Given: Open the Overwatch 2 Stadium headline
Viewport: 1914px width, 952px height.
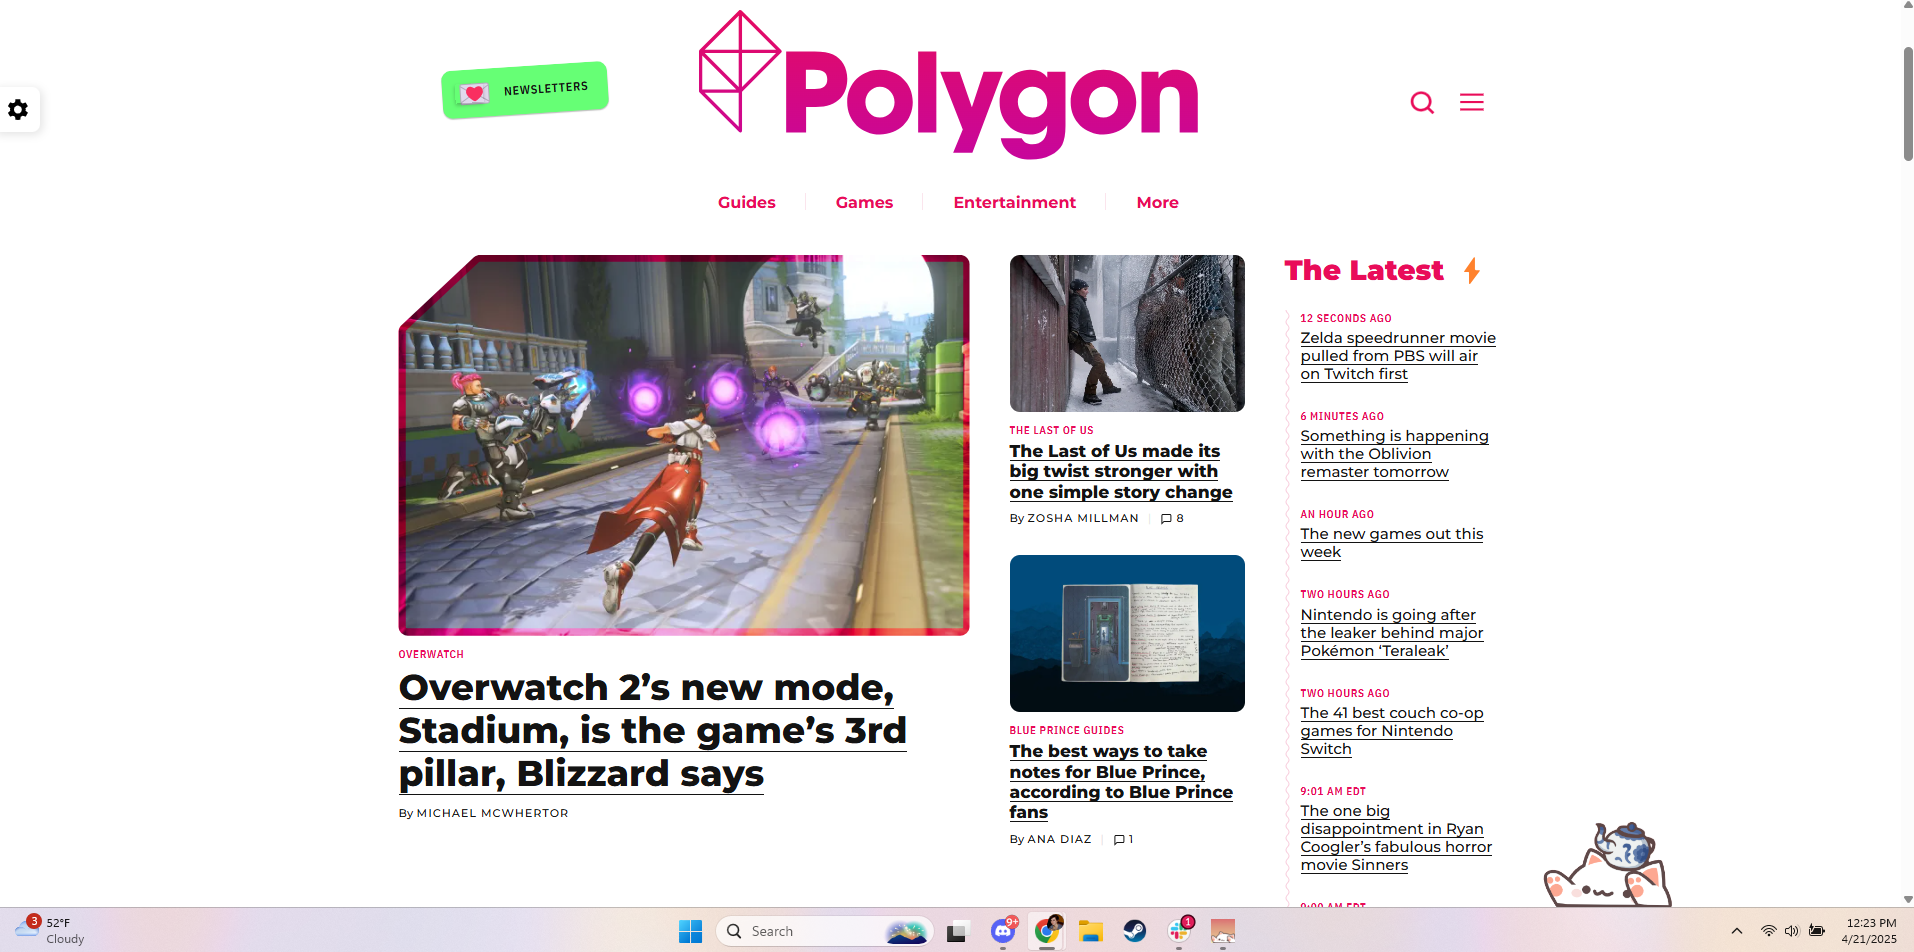Looking at the screenshot, I should click(x=651, y=730).
